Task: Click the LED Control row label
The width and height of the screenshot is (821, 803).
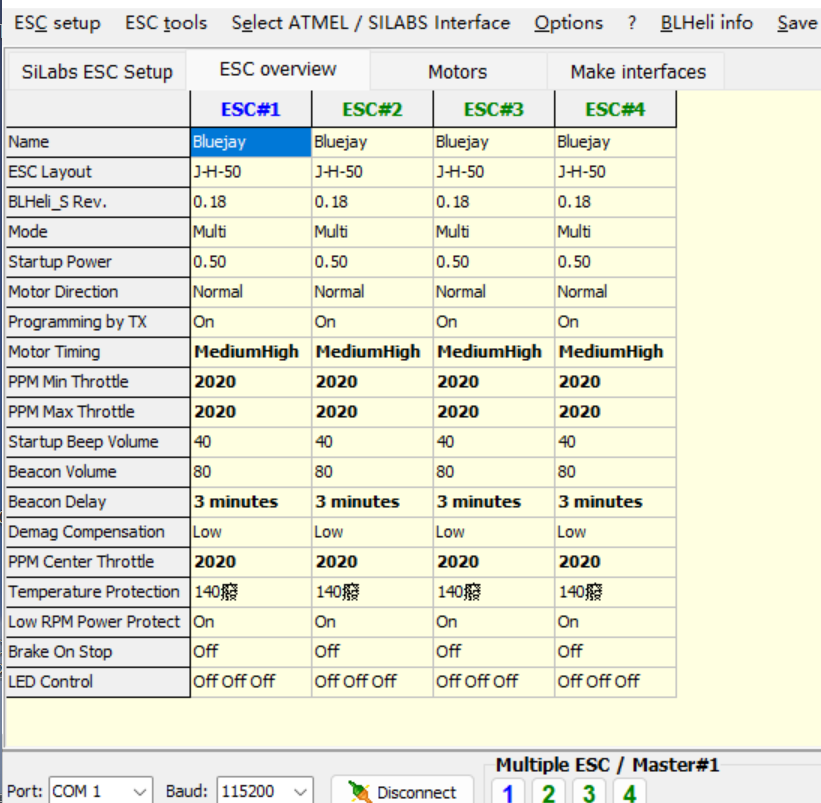Action: (x=98, y=682)
